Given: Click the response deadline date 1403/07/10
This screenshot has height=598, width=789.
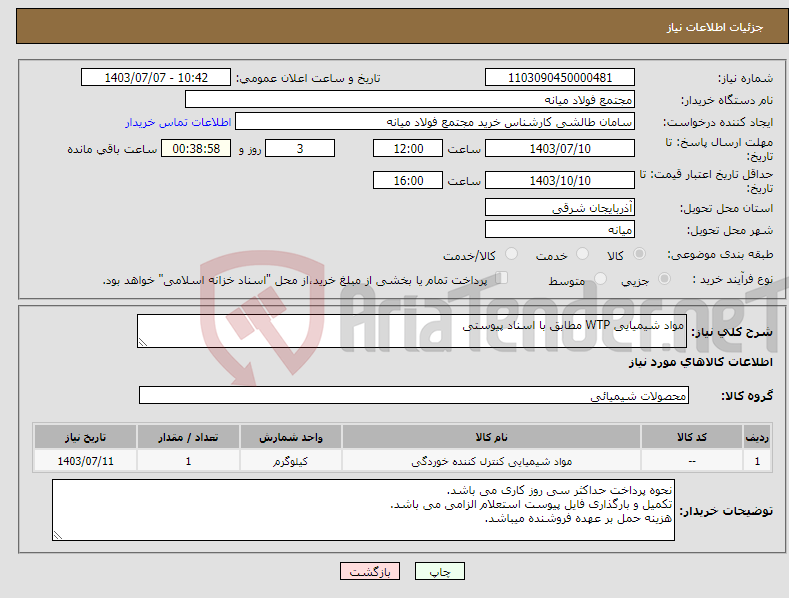Looking at the screenshot, I should (560, 148).
